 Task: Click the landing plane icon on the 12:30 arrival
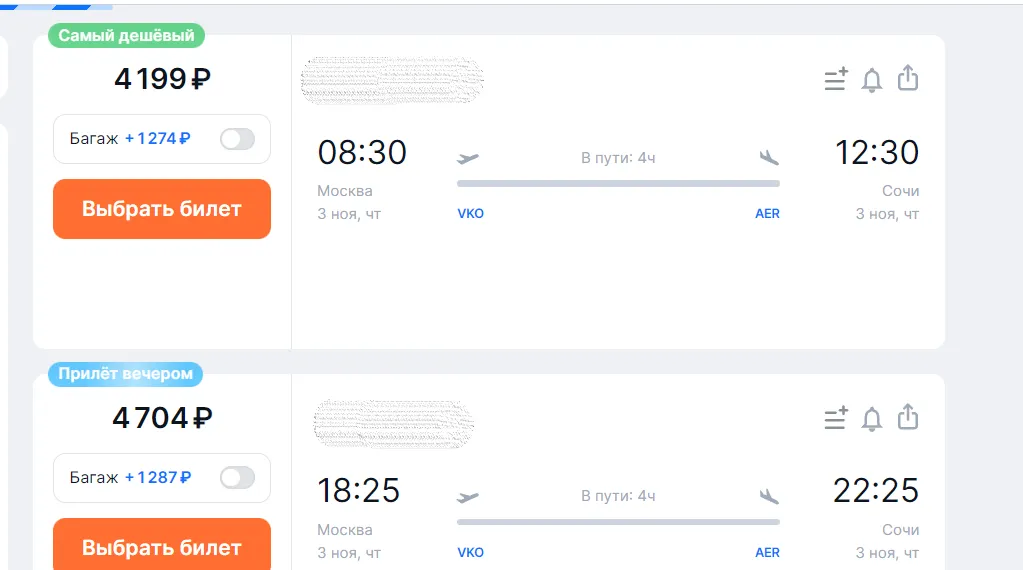768,158
